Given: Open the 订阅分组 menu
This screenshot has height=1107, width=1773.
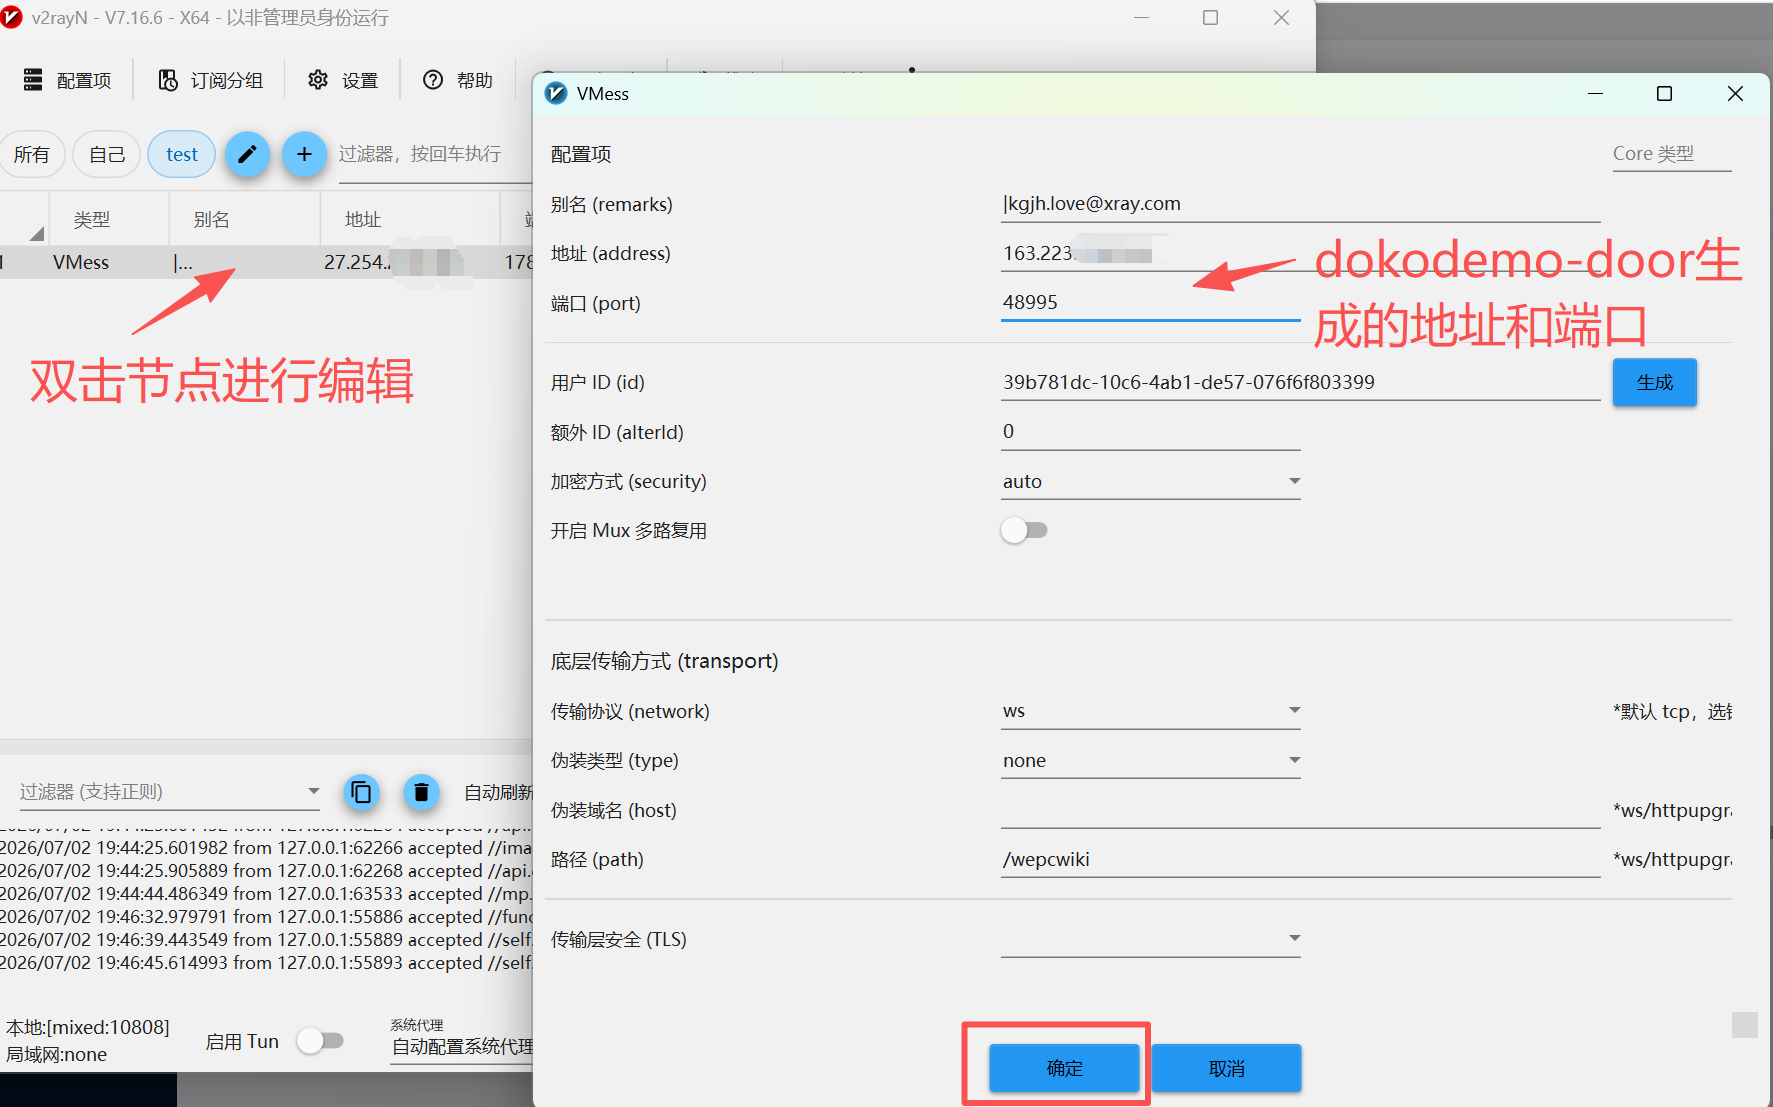Looking at the screenshot, I should coord(211,80).
